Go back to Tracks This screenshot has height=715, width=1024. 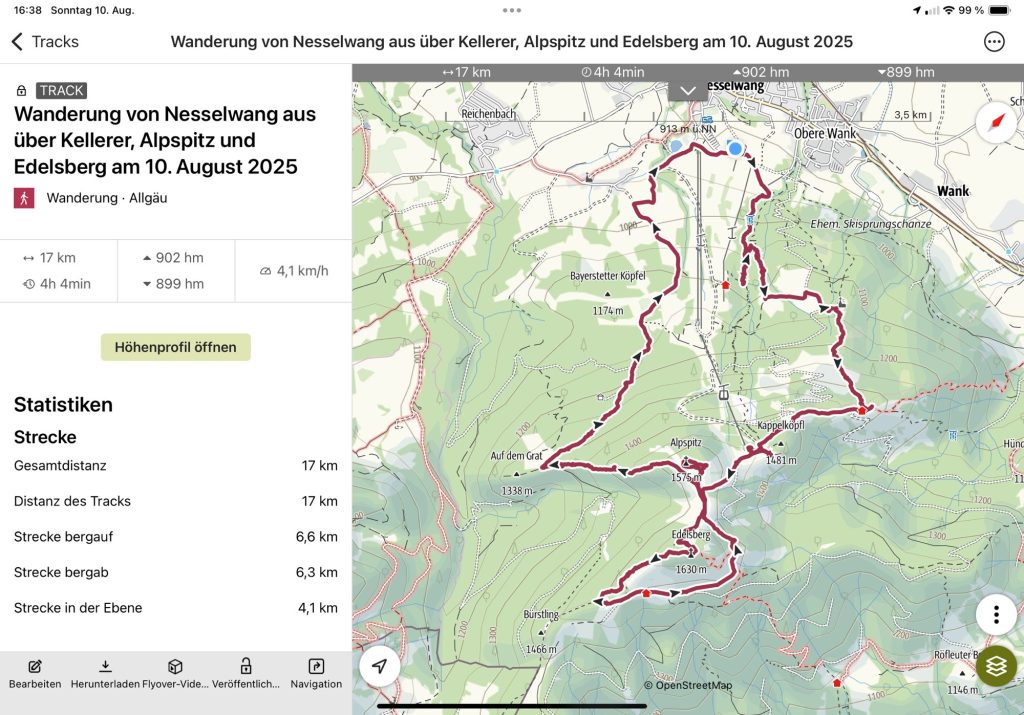[45, 42]
